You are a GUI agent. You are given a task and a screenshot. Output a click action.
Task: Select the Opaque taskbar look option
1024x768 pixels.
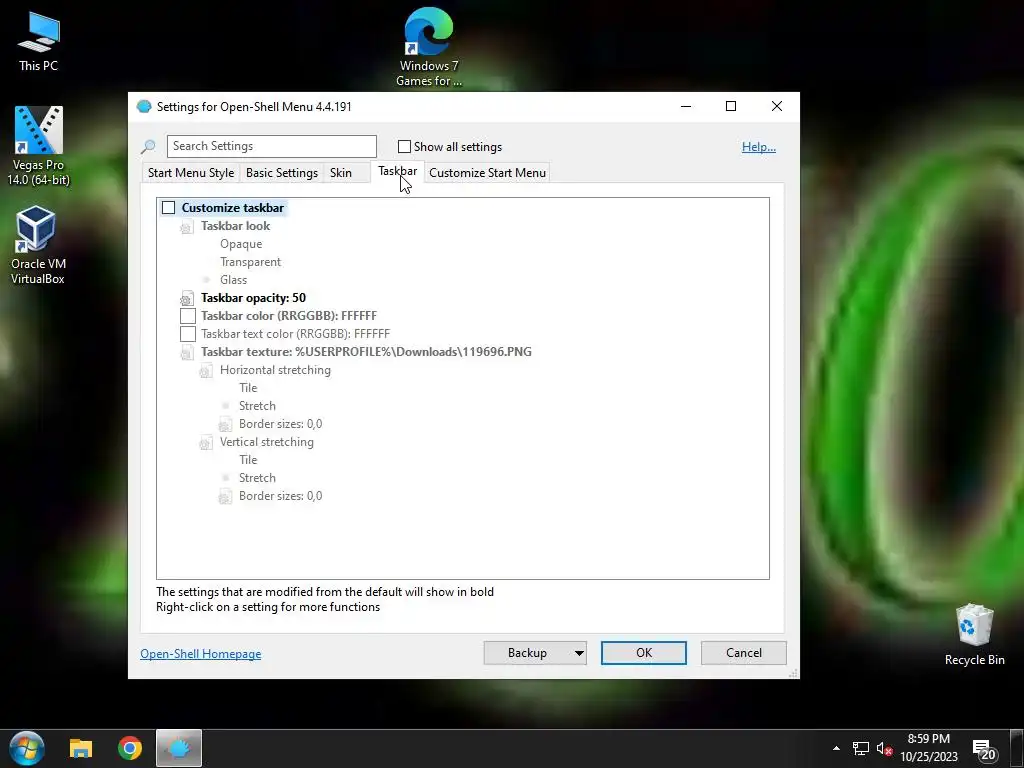[241, 244]
